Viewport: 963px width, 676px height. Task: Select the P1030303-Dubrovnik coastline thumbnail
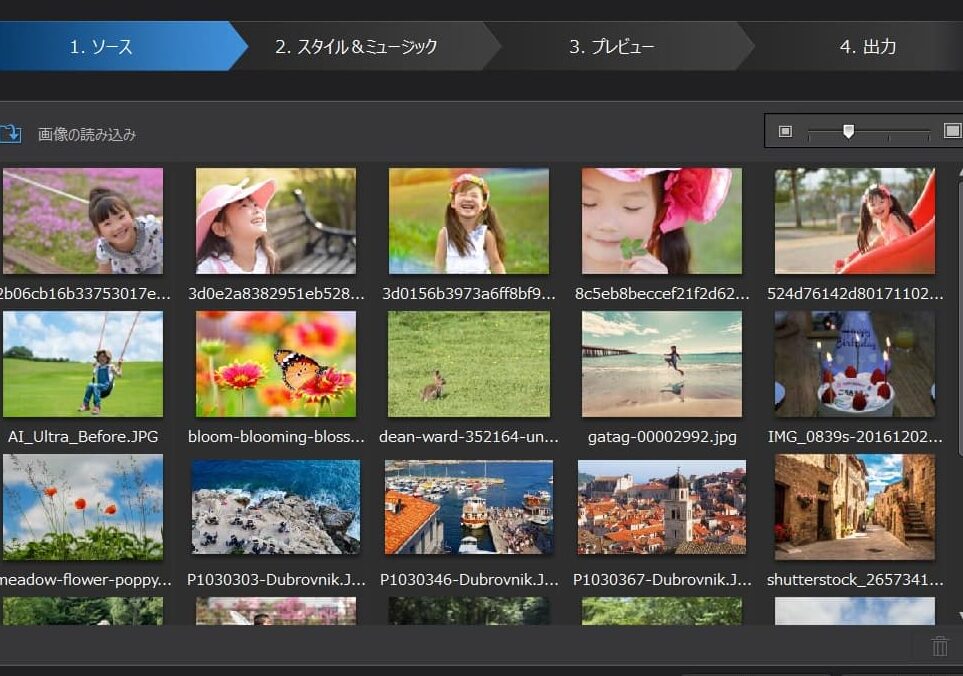pos(276,507)
